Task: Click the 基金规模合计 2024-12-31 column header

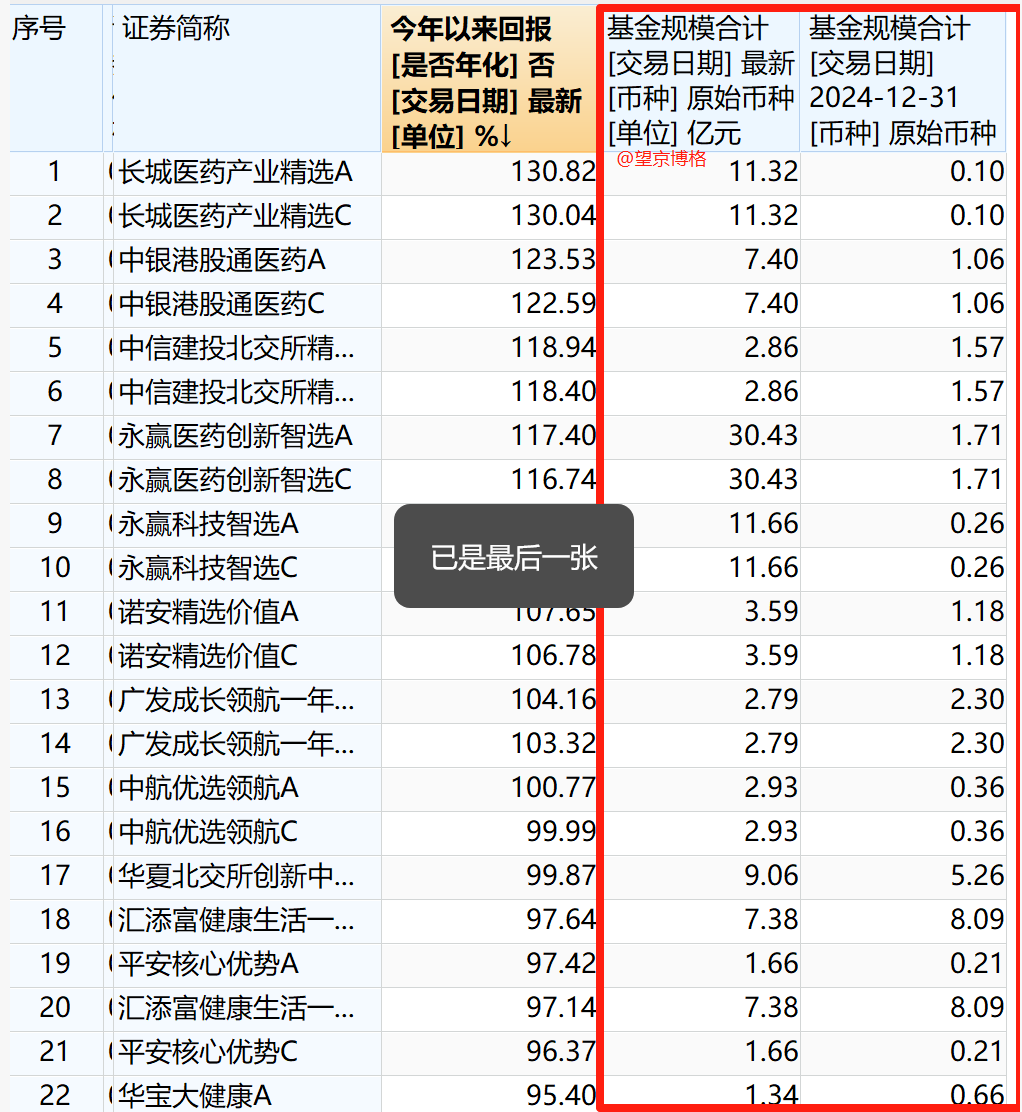Action: tap(903, 81)
